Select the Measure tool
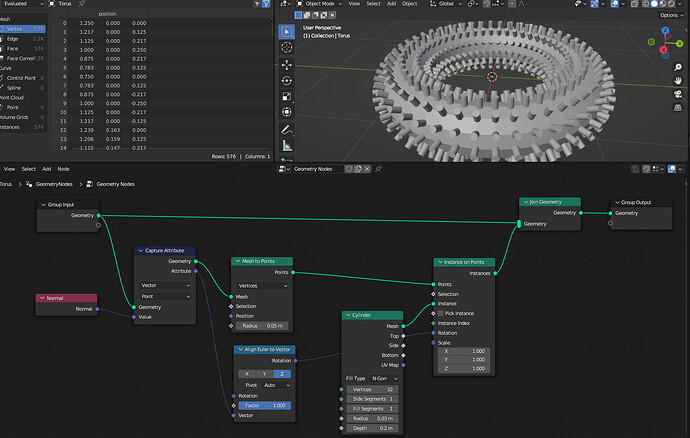 pos(286,146)
